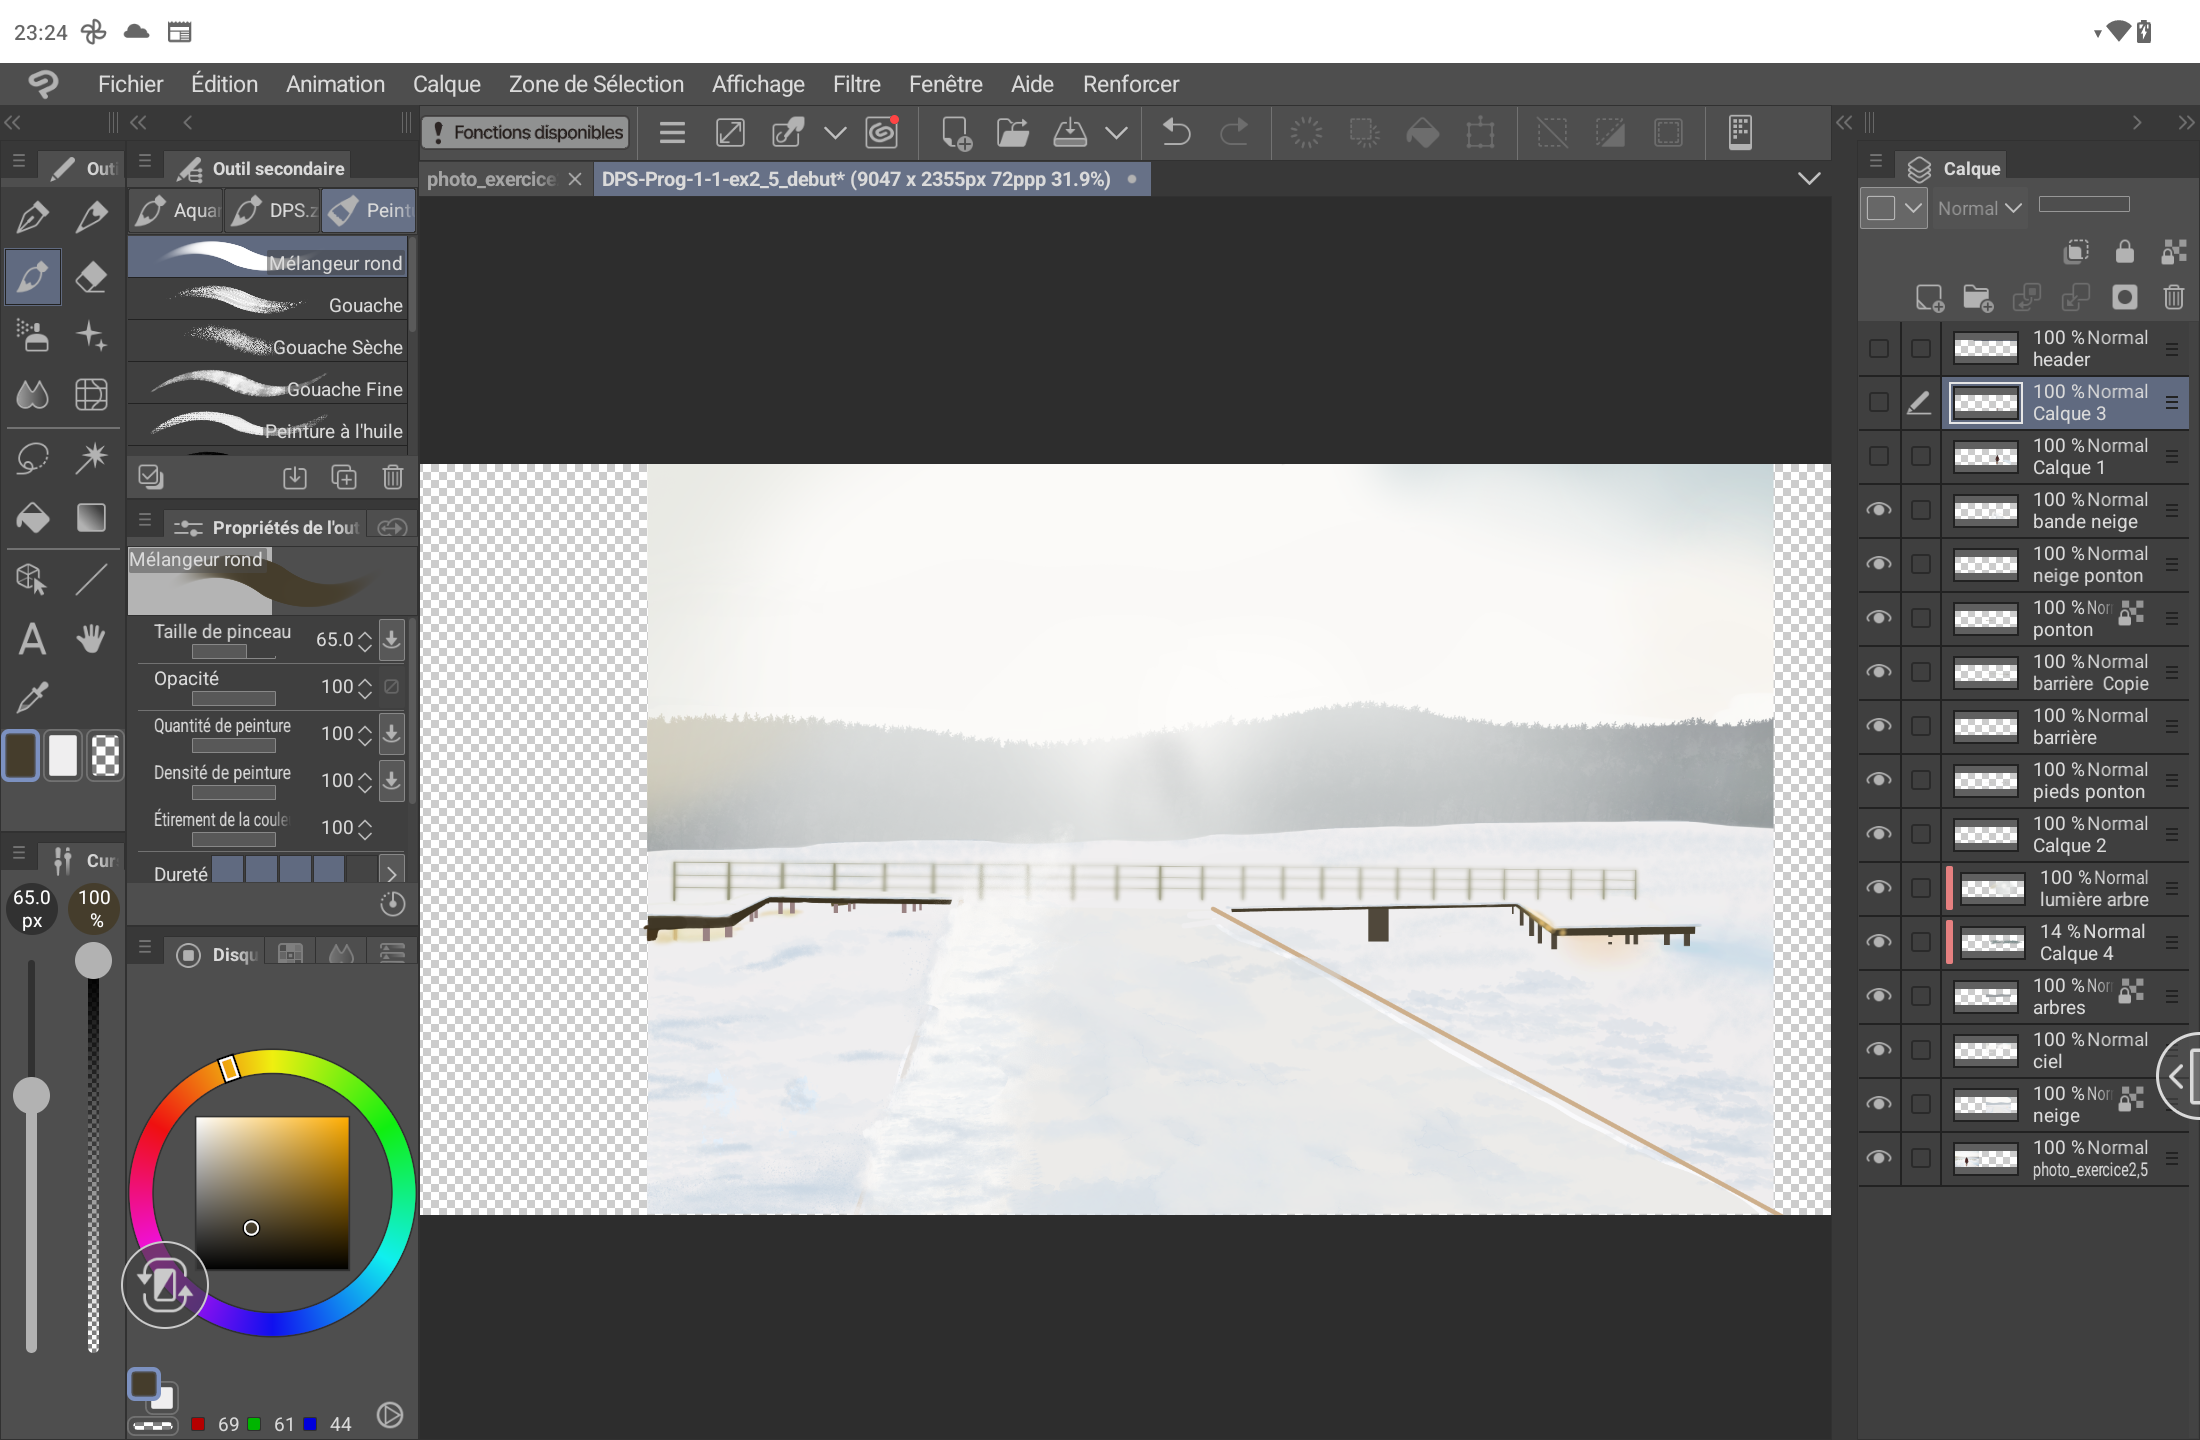The height and width of the screenshot is (1440, 2200).
Task: Click the Undo arrow in toolbar
Action: tap(1176, 132)
